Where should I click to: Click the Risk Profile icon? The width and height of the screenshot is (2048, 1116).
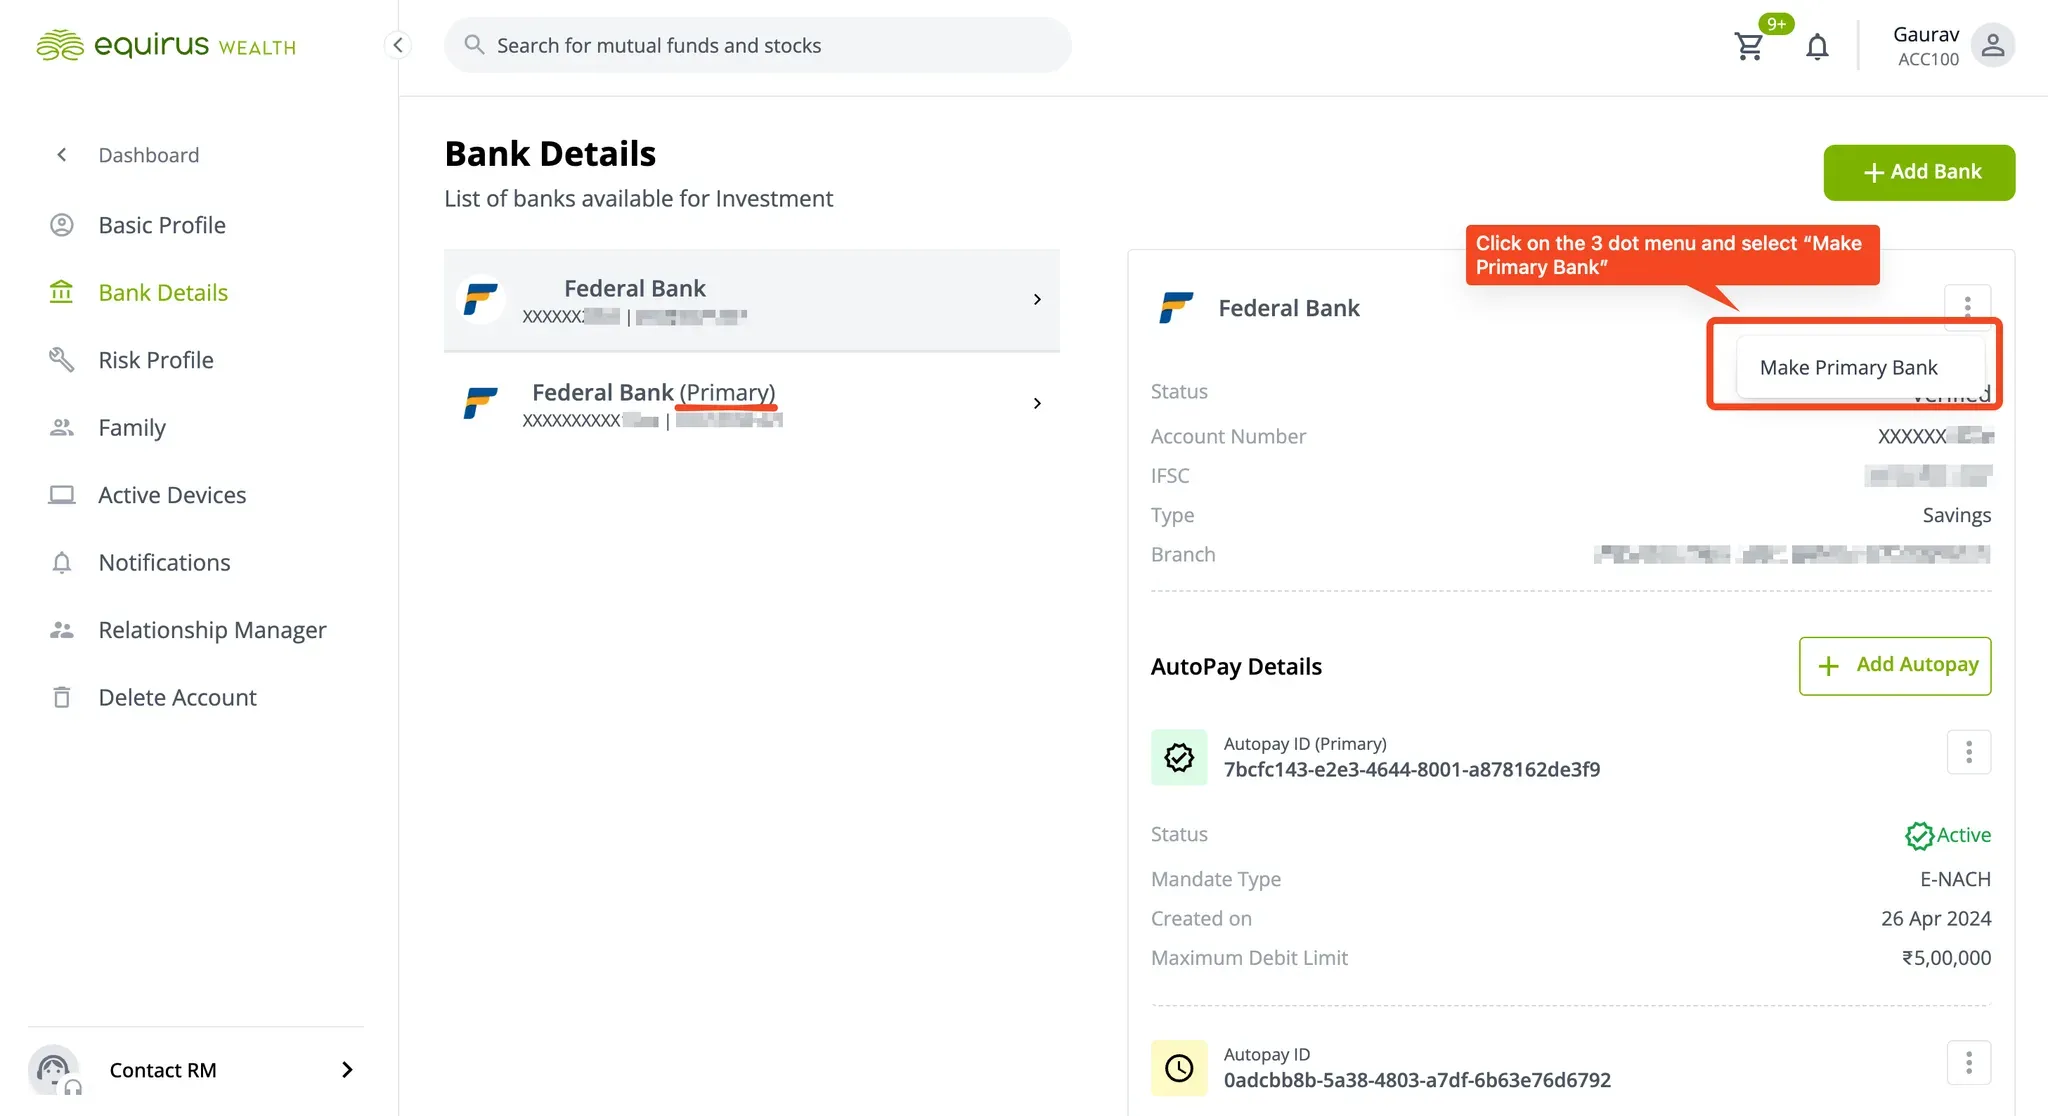(62, 360)
